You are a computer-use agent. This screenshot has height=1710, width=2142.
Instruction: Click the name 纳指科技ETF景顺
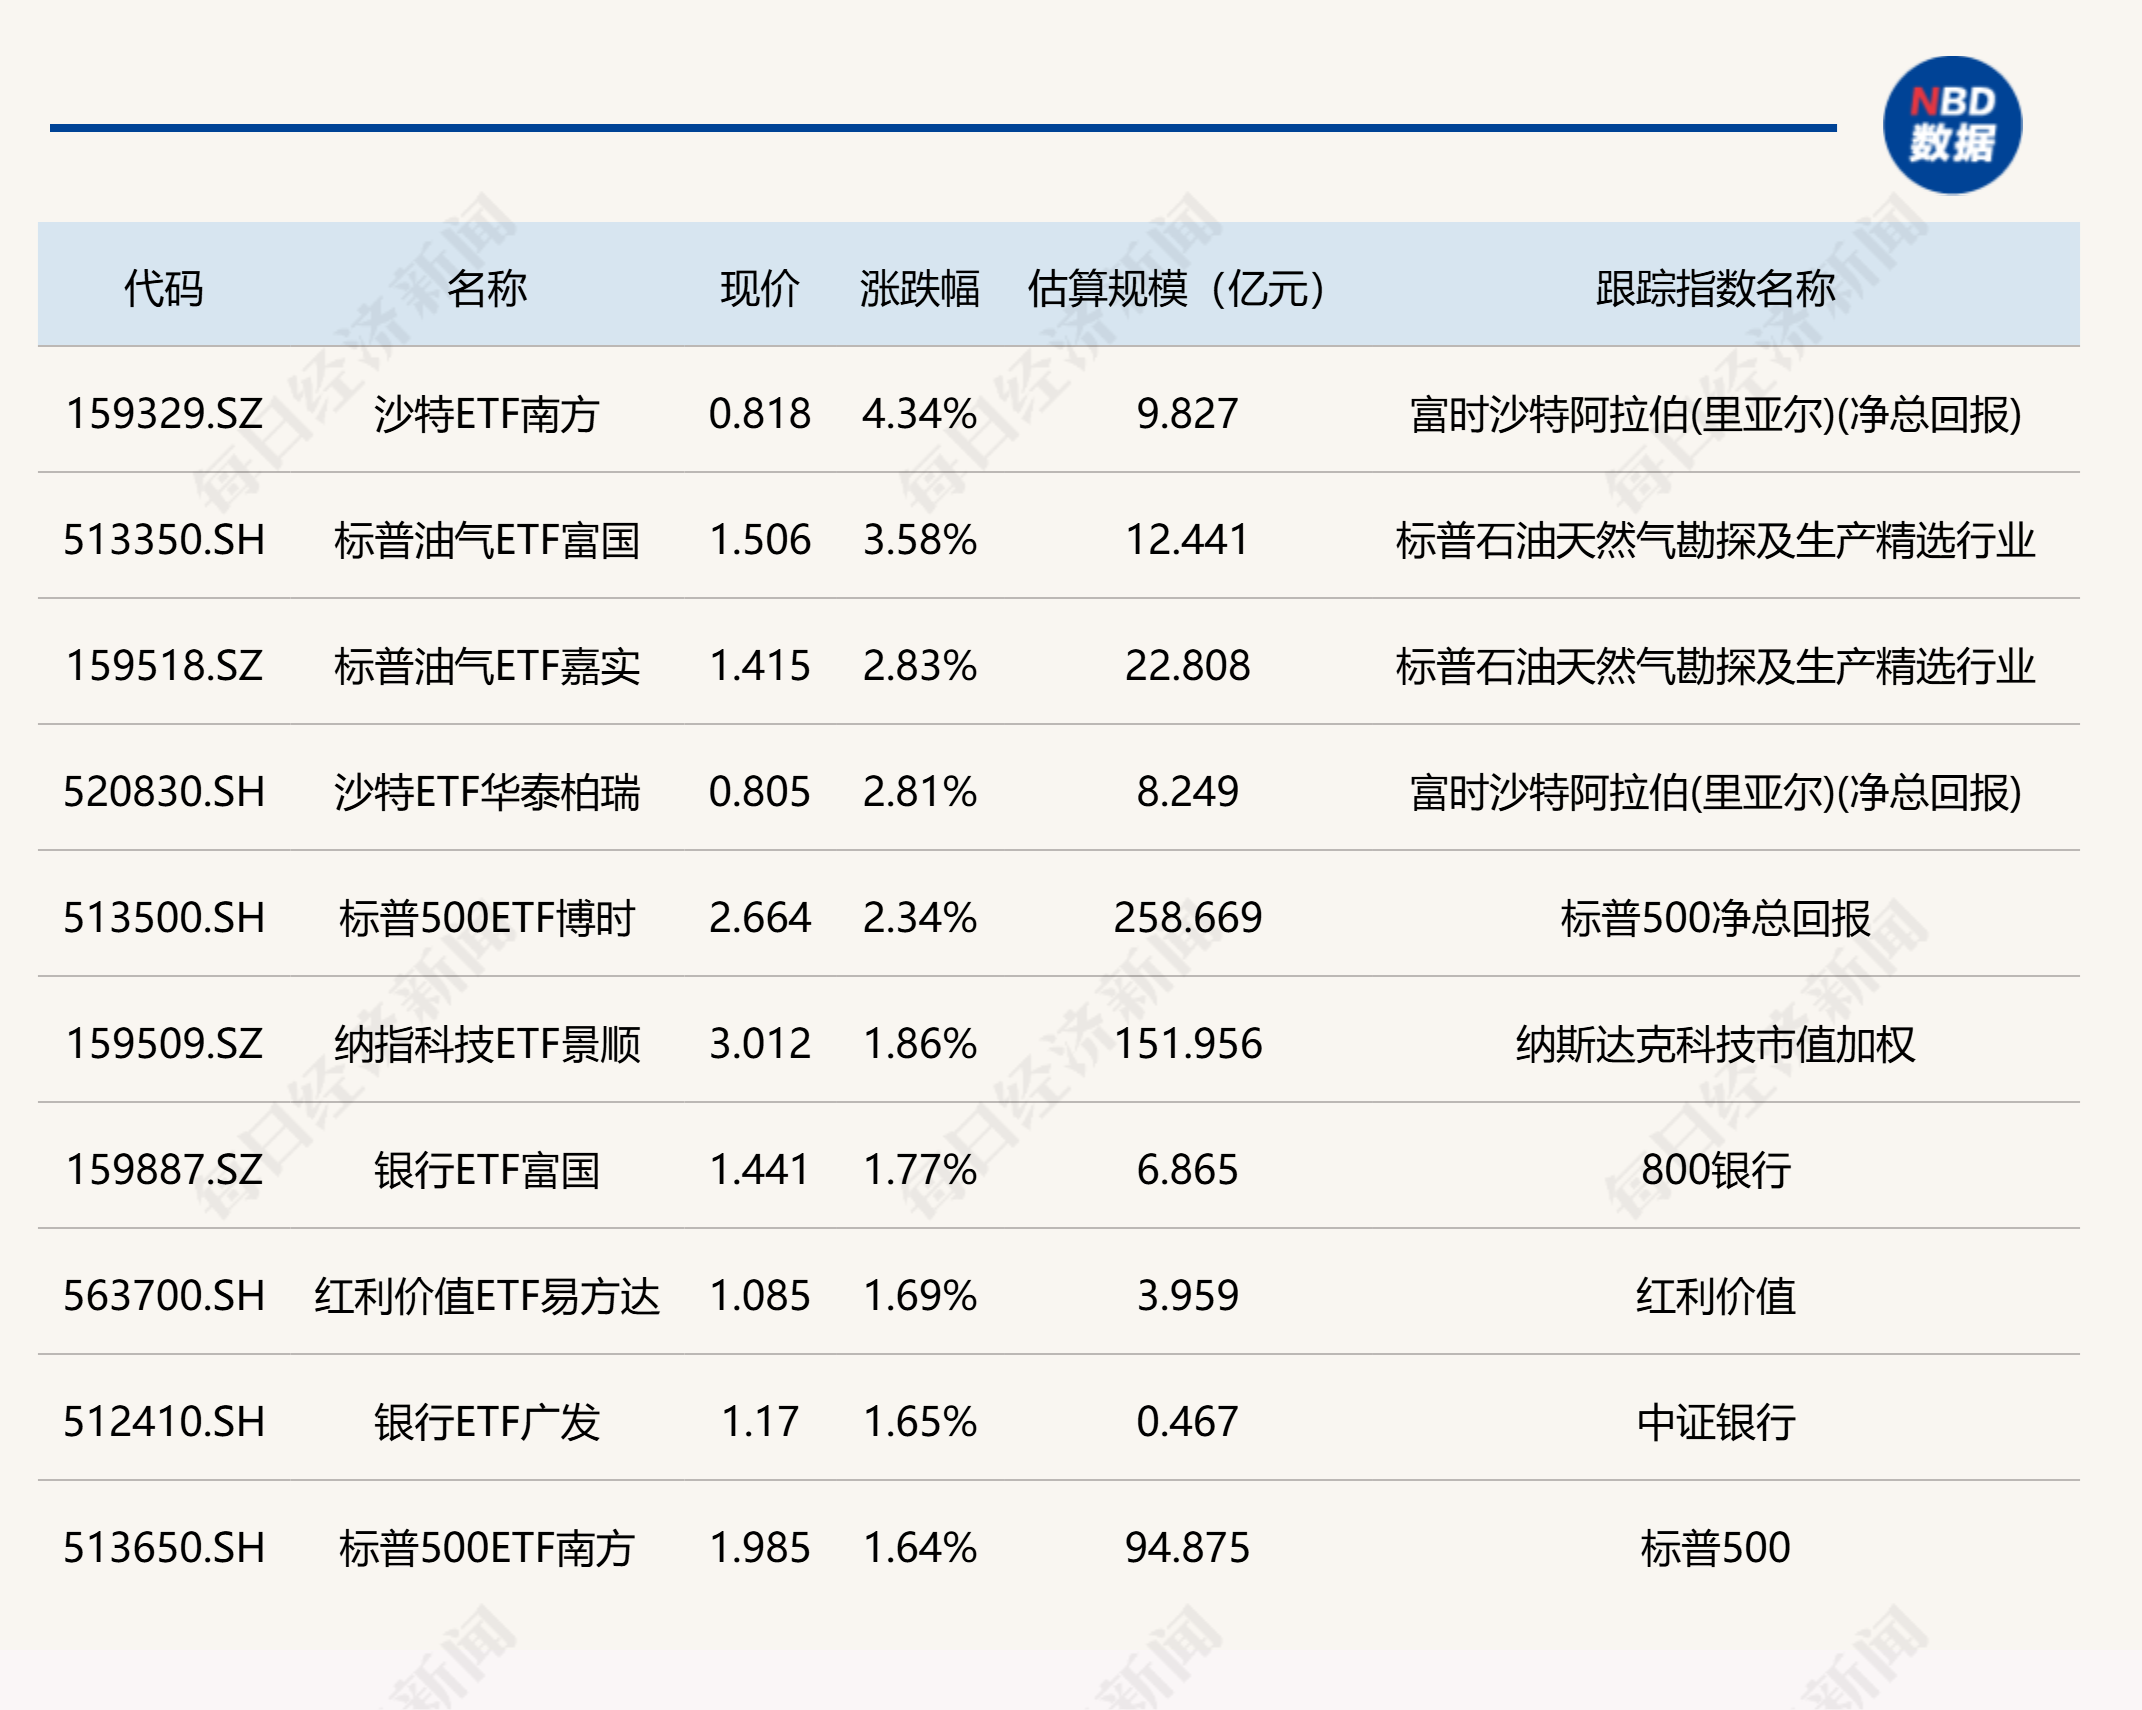click(x=487, y=1044)
